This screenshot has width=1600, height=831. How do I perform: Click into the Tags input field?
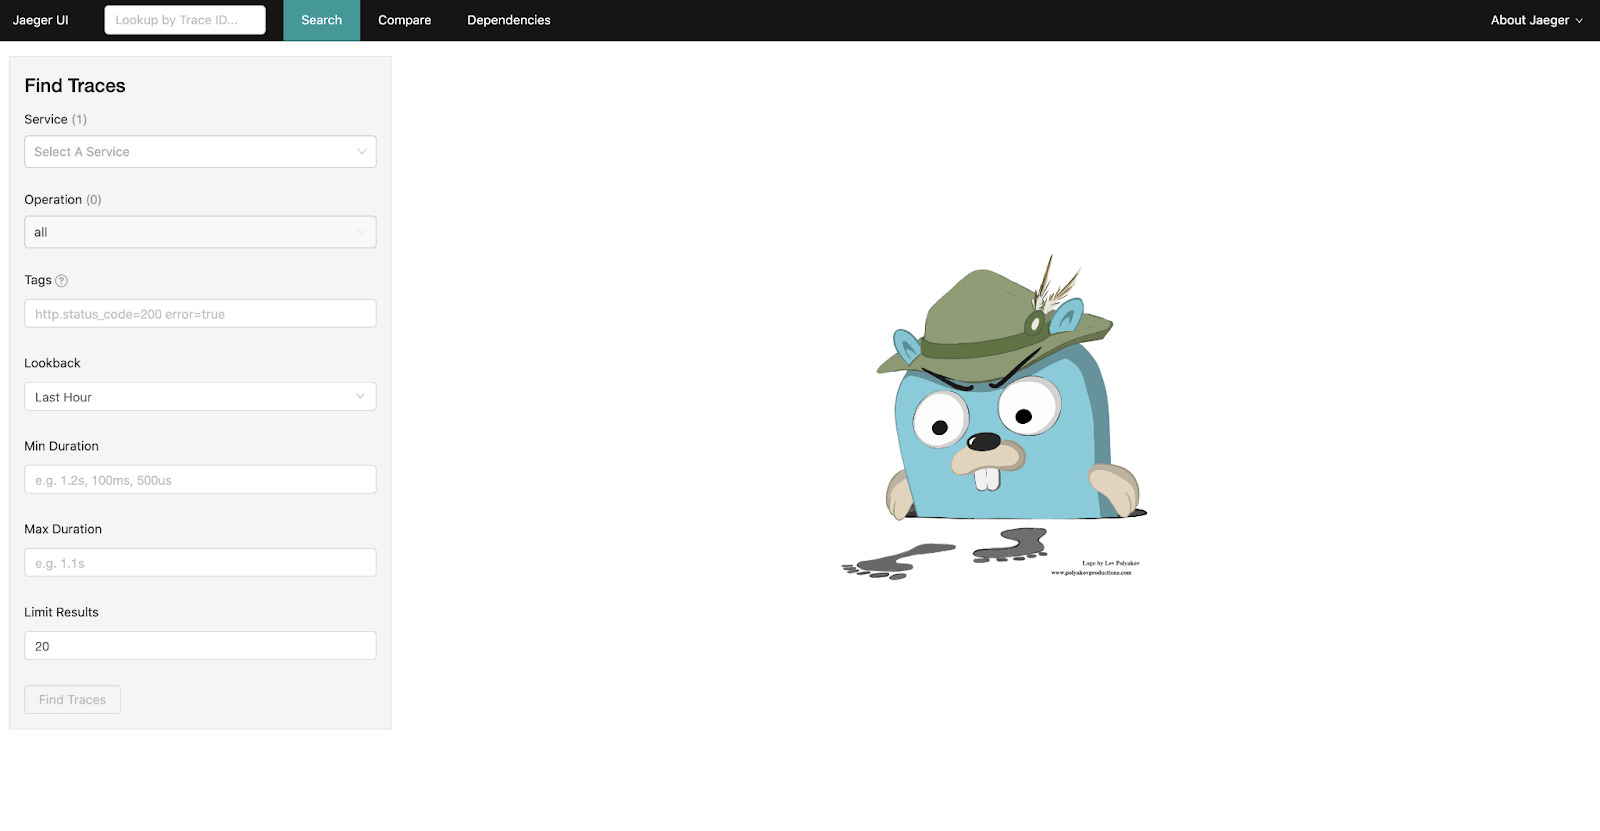pyautogui.click(x=200, y=314)
